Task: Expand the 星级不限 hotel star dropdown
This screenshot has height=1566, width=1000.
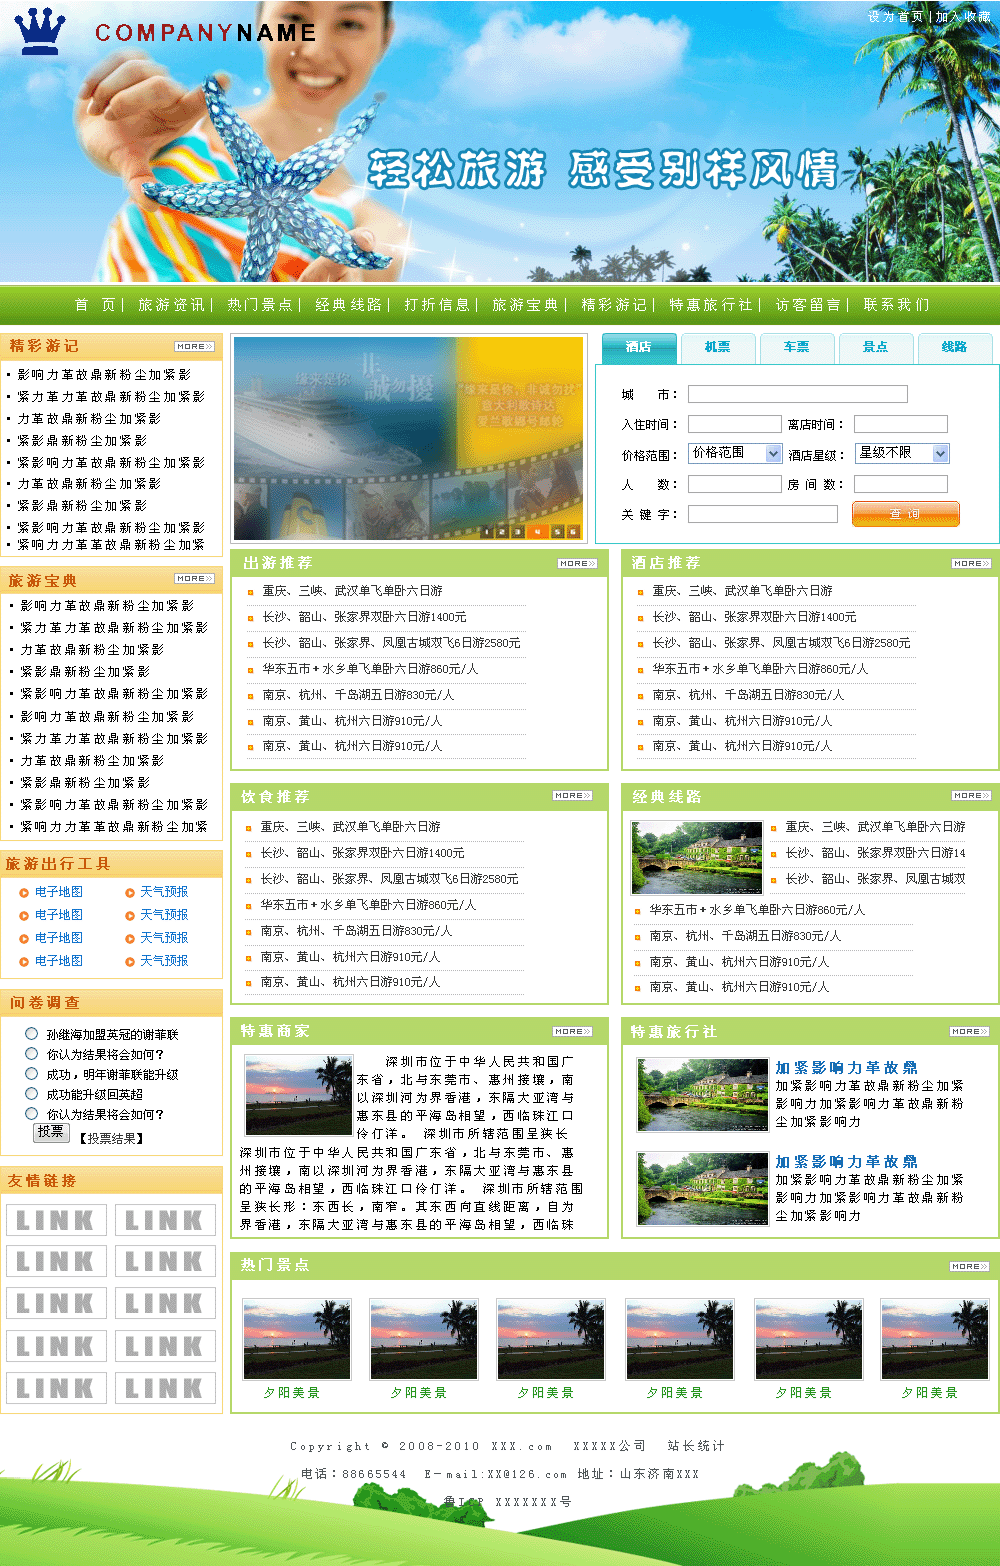Action: pos(901,454)
